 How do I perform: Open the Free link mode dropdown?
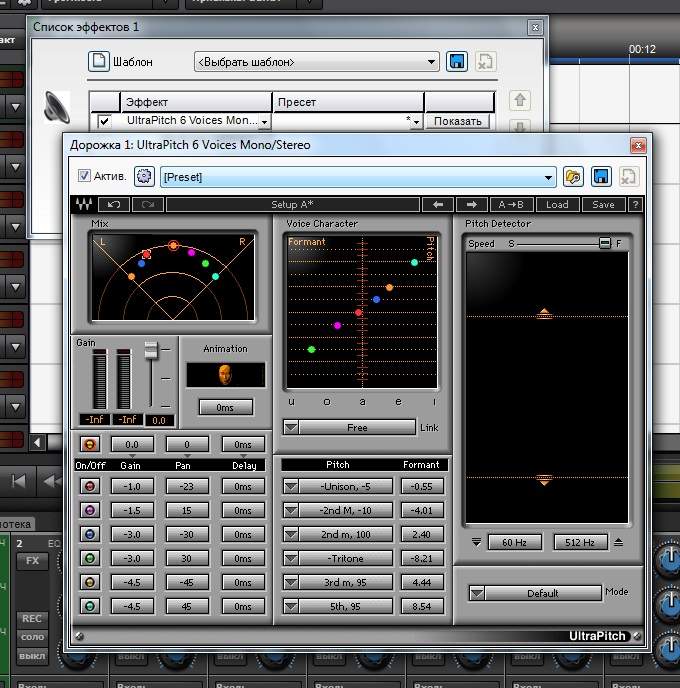291,427
